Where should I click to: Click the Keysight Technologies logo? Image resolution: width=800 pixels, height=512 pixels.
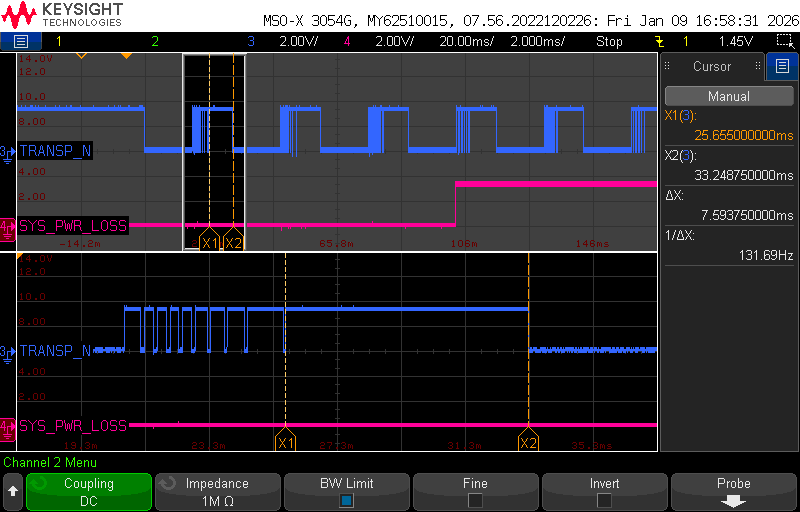point(62,15)
